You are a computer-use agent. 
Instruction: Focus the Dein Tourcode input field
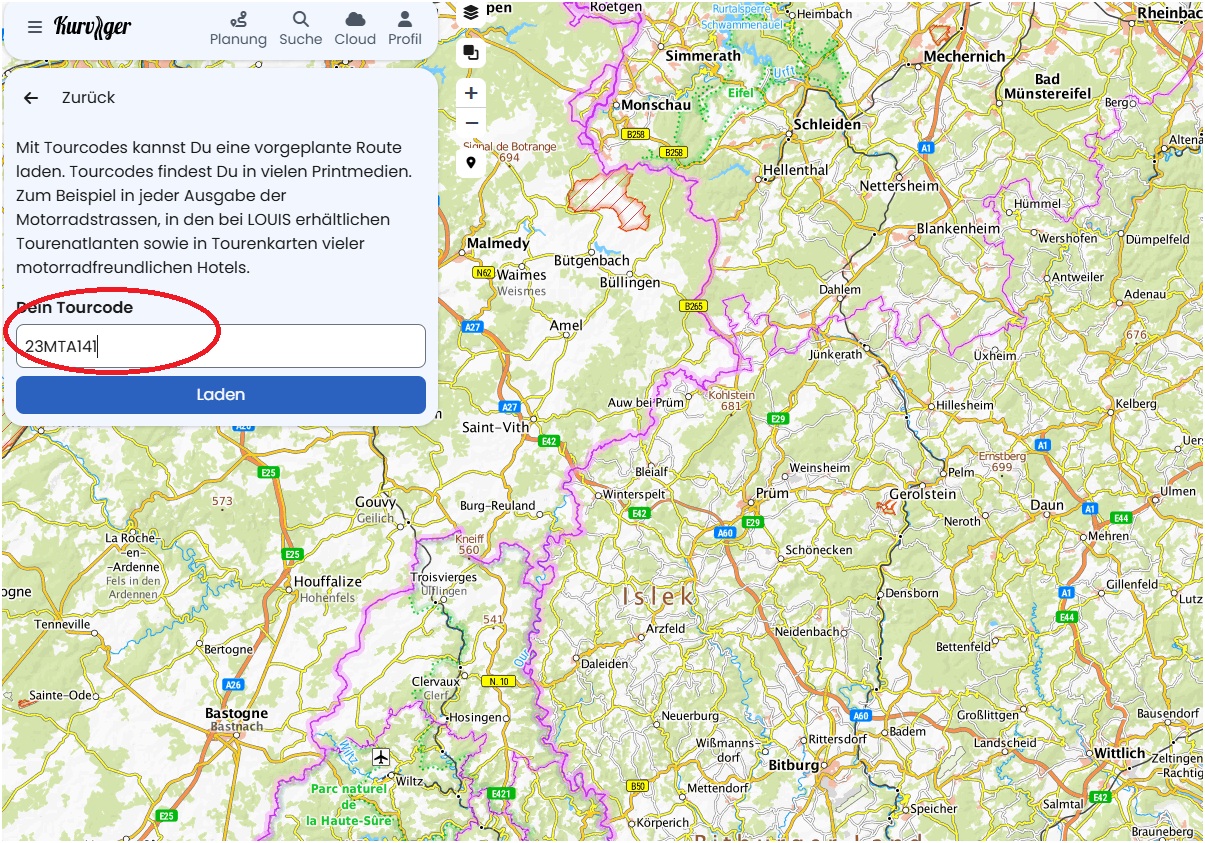221,346
